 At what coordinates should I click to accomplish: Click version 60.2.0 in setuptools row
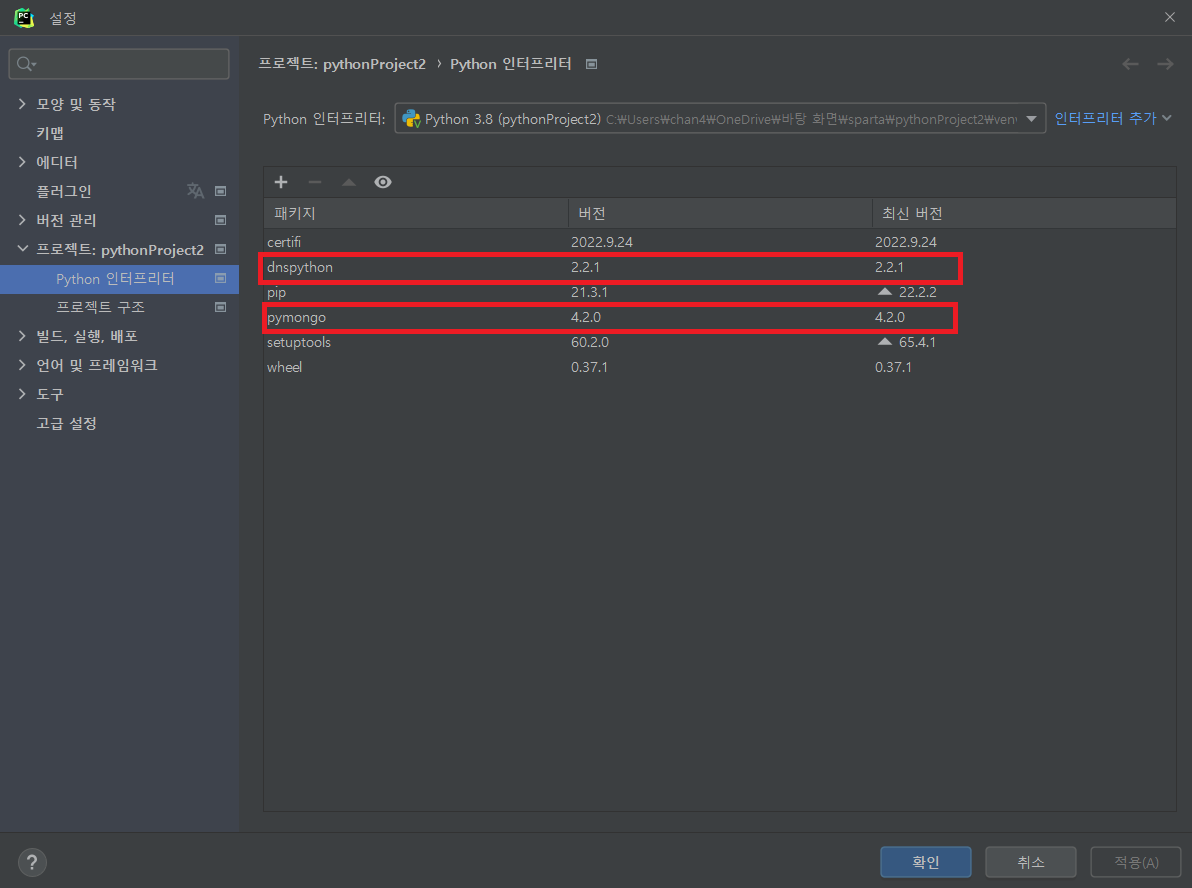pos(590,342)
